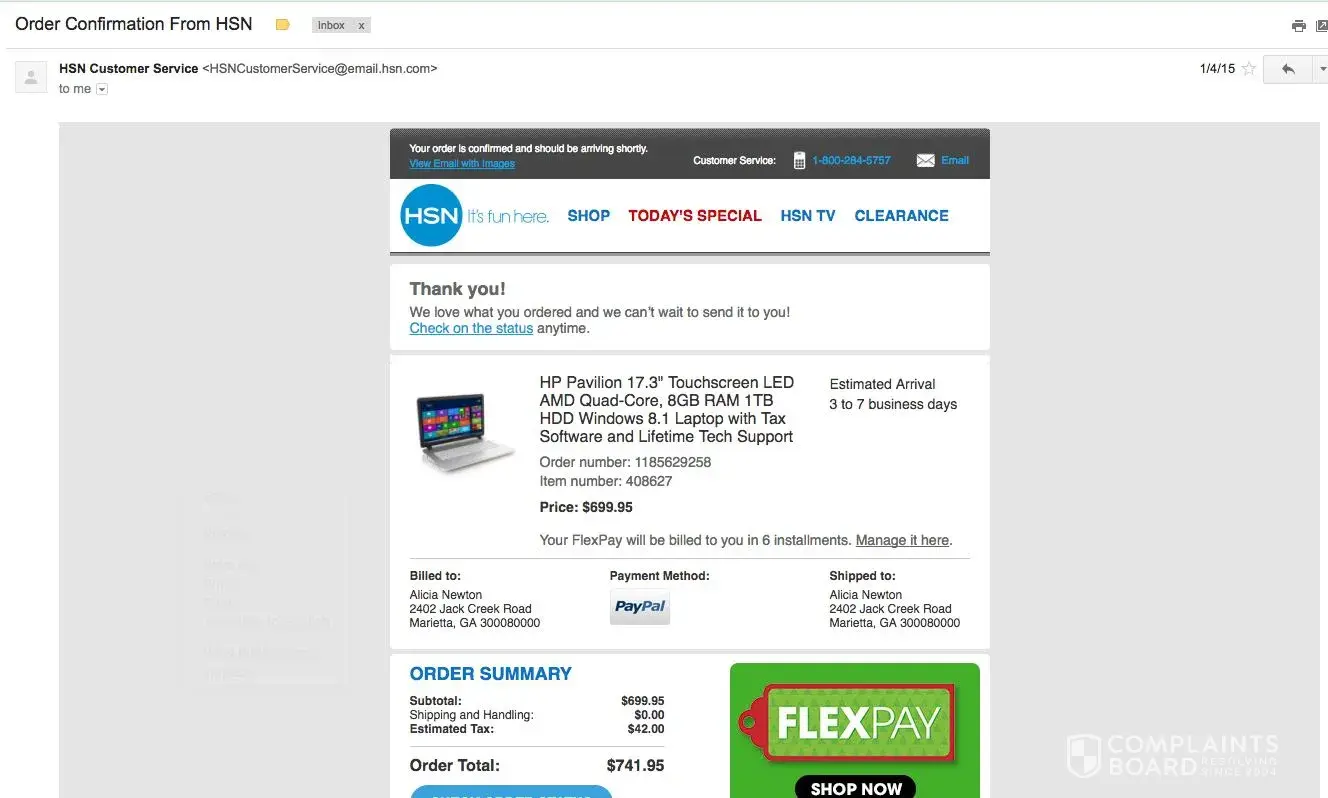Expand the 'to me' recipient details arrow

click(x=102, y=89)
